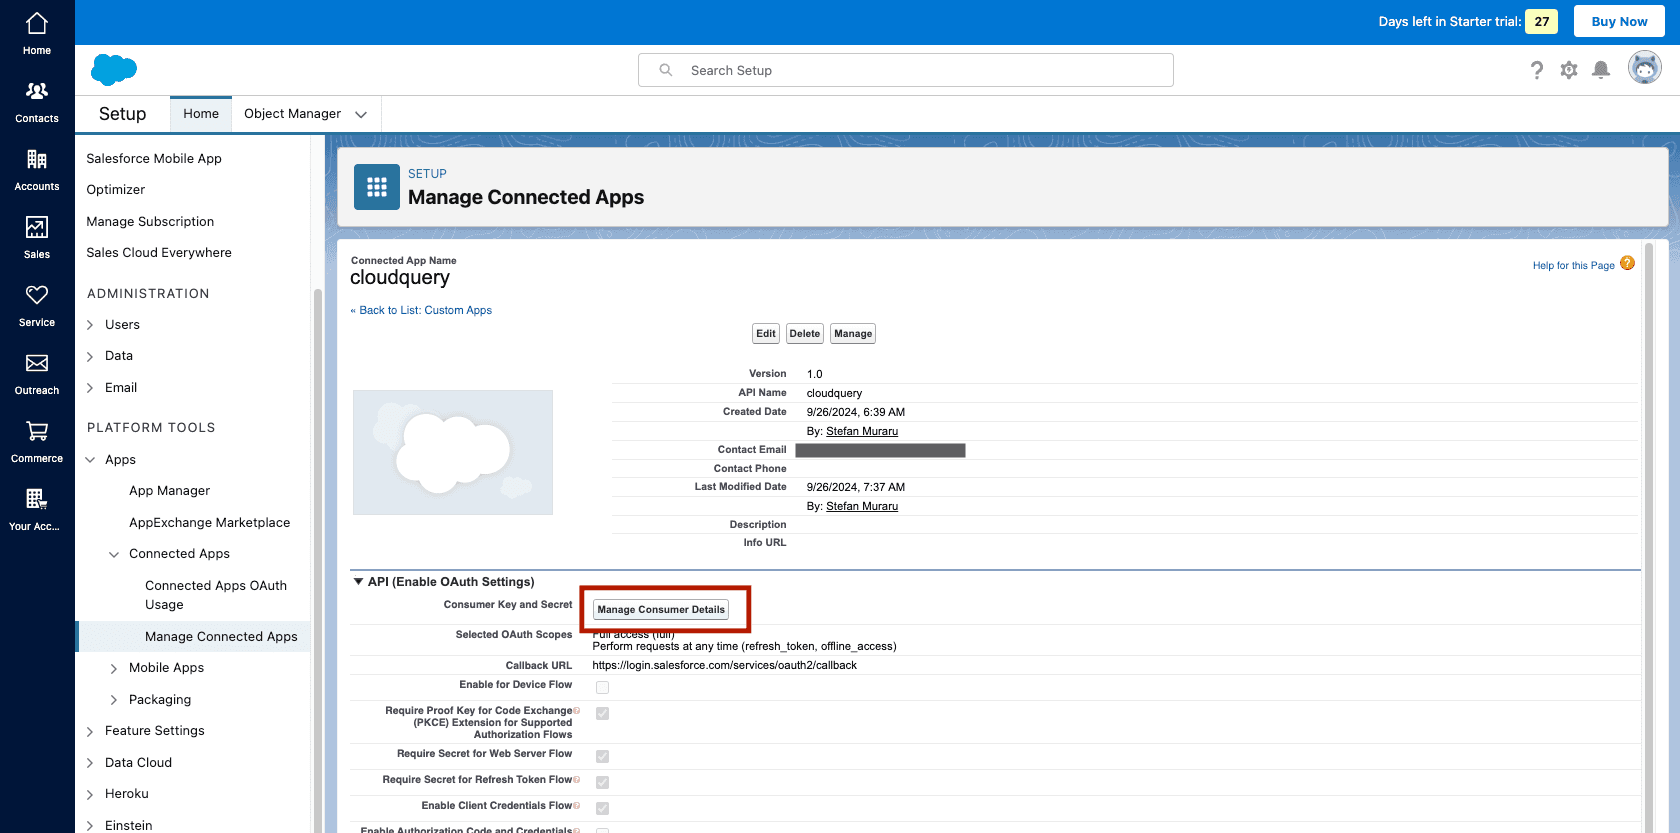The image size is (1680, 833).
Task: Expand the Feature Settings section
Action: pyautogui.click(x=90, y=731)
